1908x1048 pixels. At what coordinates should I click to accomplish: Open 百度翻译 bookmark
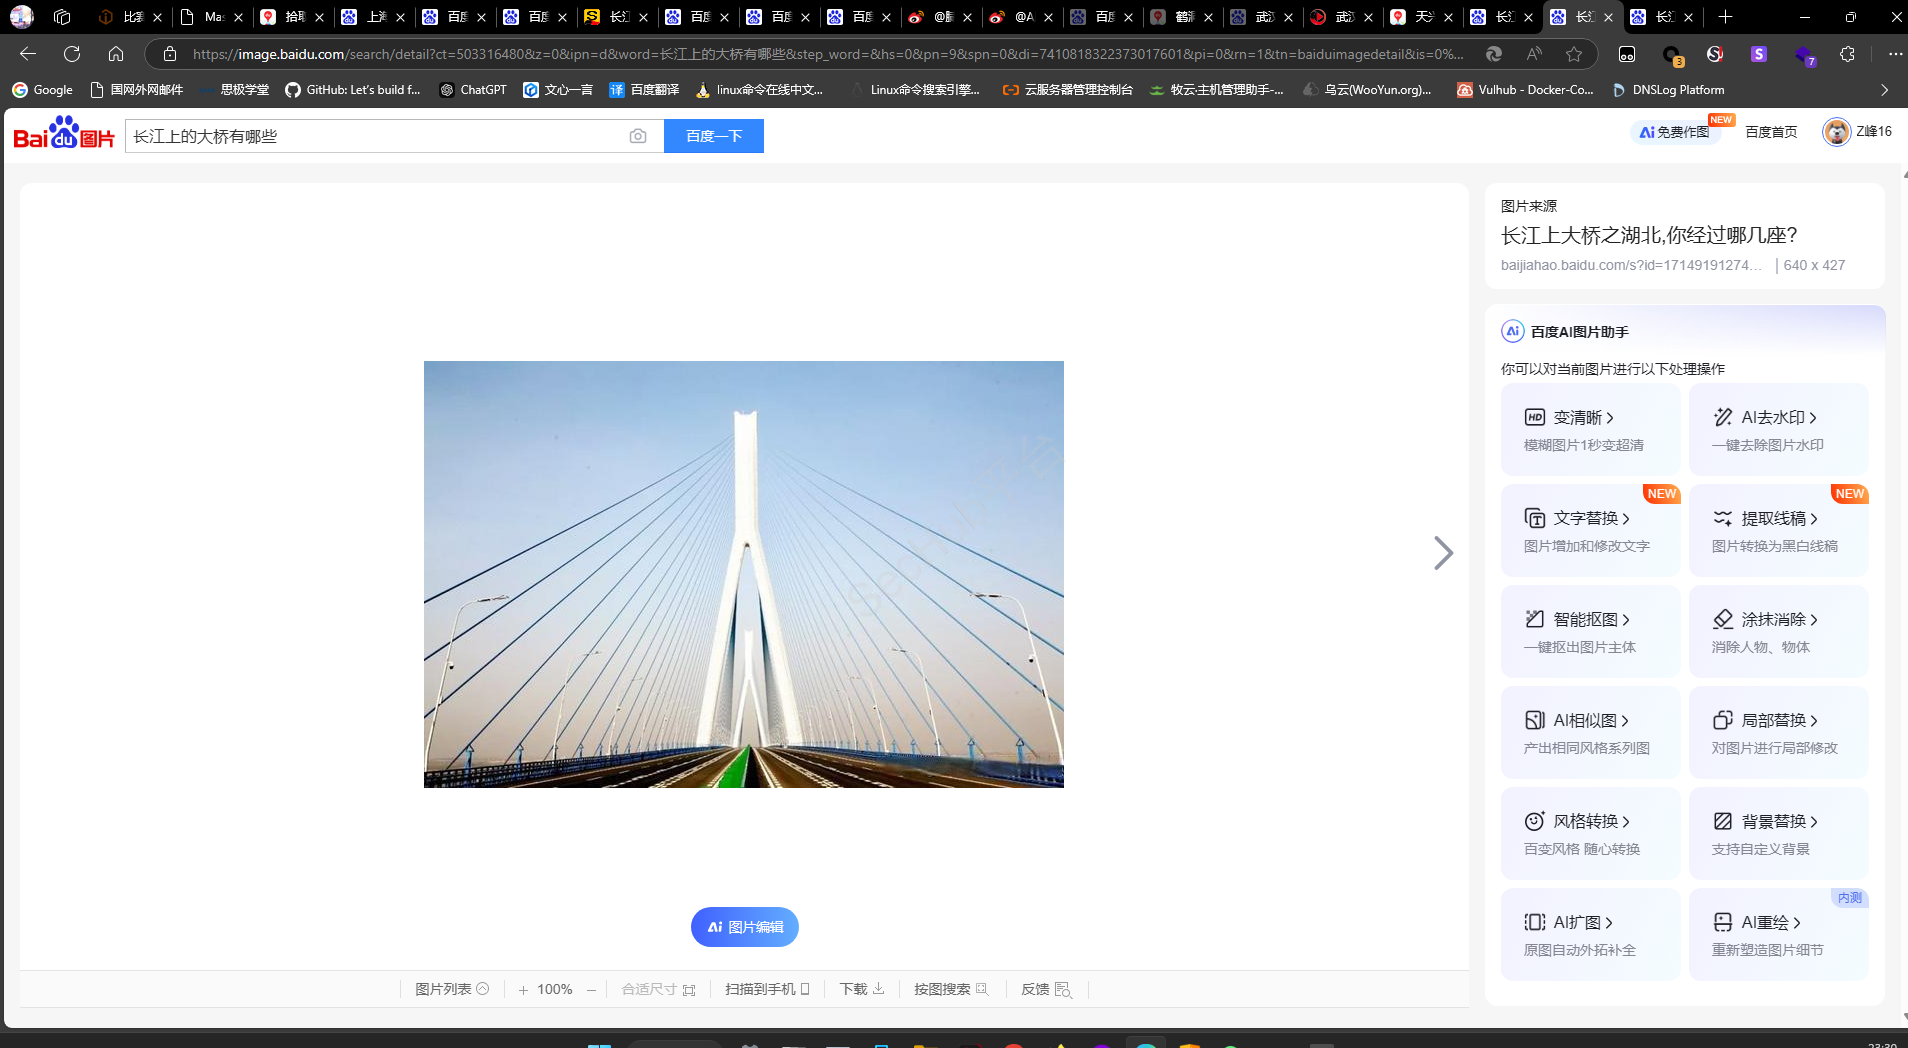[x=644, y=90]
